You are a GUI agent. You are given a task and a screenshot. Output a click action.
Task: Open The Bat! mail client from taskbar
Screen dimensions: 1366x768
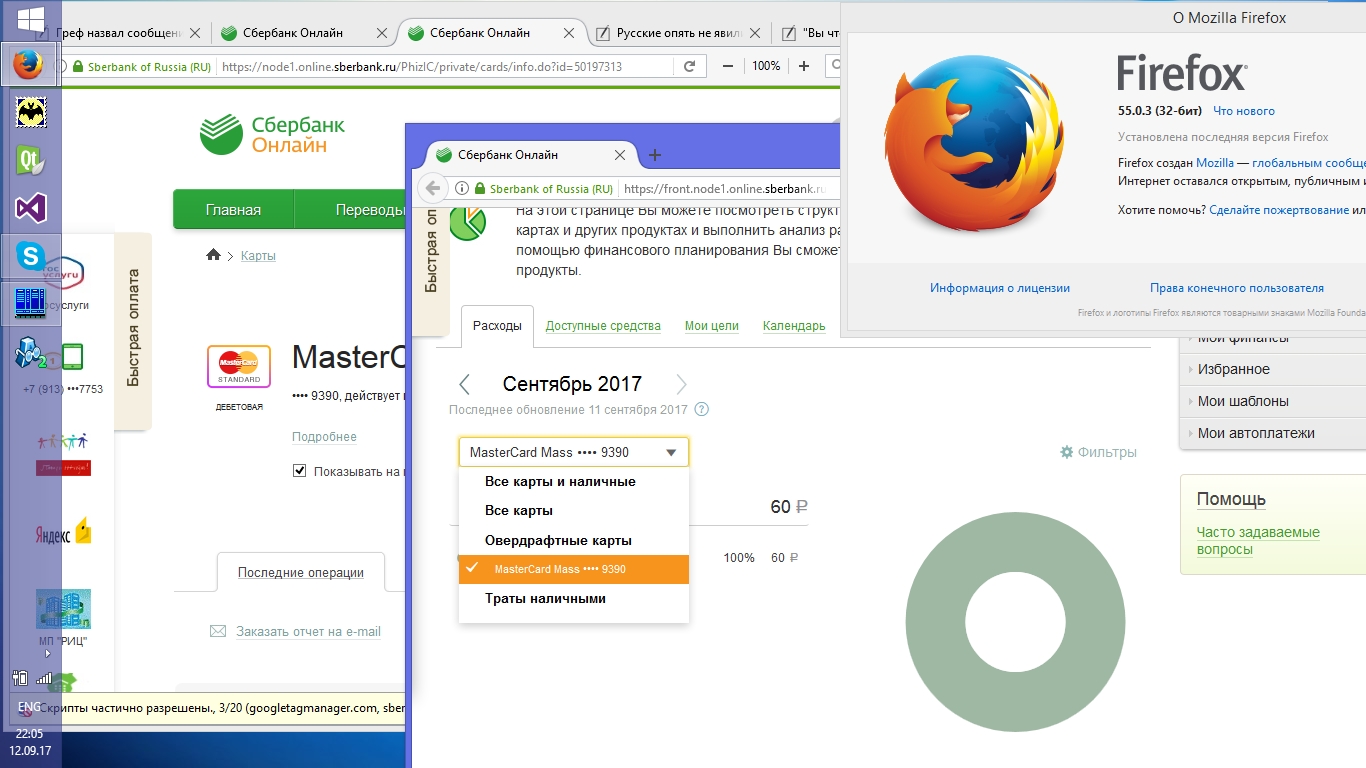pos(31,112)
